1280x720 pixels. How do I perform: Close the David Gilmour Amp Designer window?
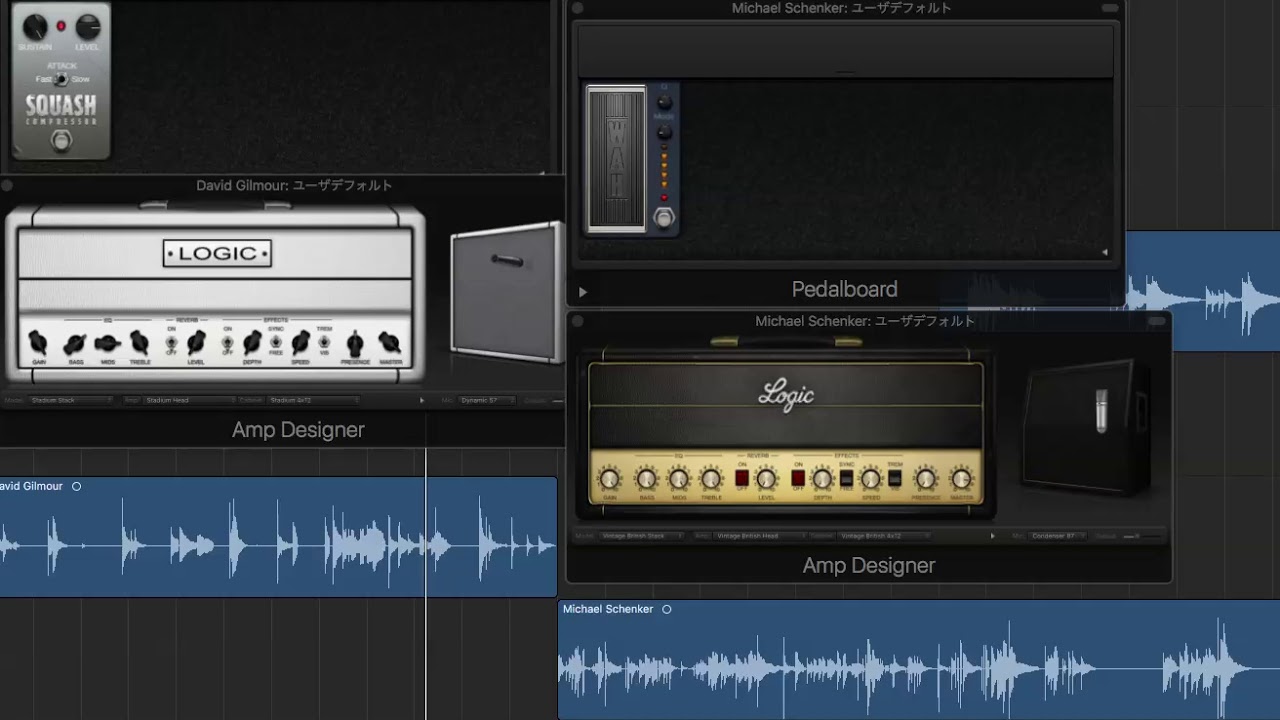pyautogui.click(x=7, y=185)
